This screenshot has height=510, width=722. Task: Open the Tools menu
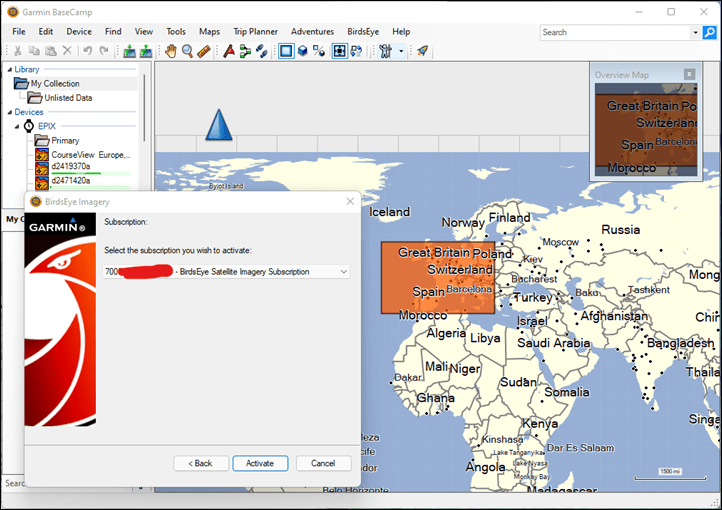click(x=176, y=31)
